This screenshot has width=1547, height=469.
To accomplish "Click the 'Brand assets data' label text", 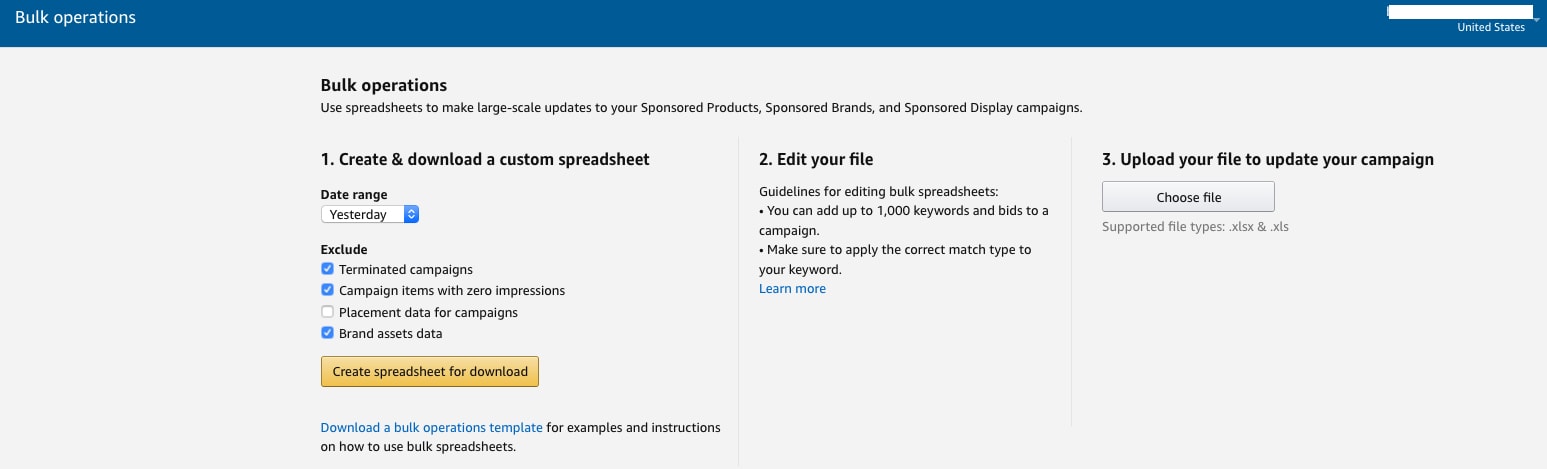I will (390, 333).
